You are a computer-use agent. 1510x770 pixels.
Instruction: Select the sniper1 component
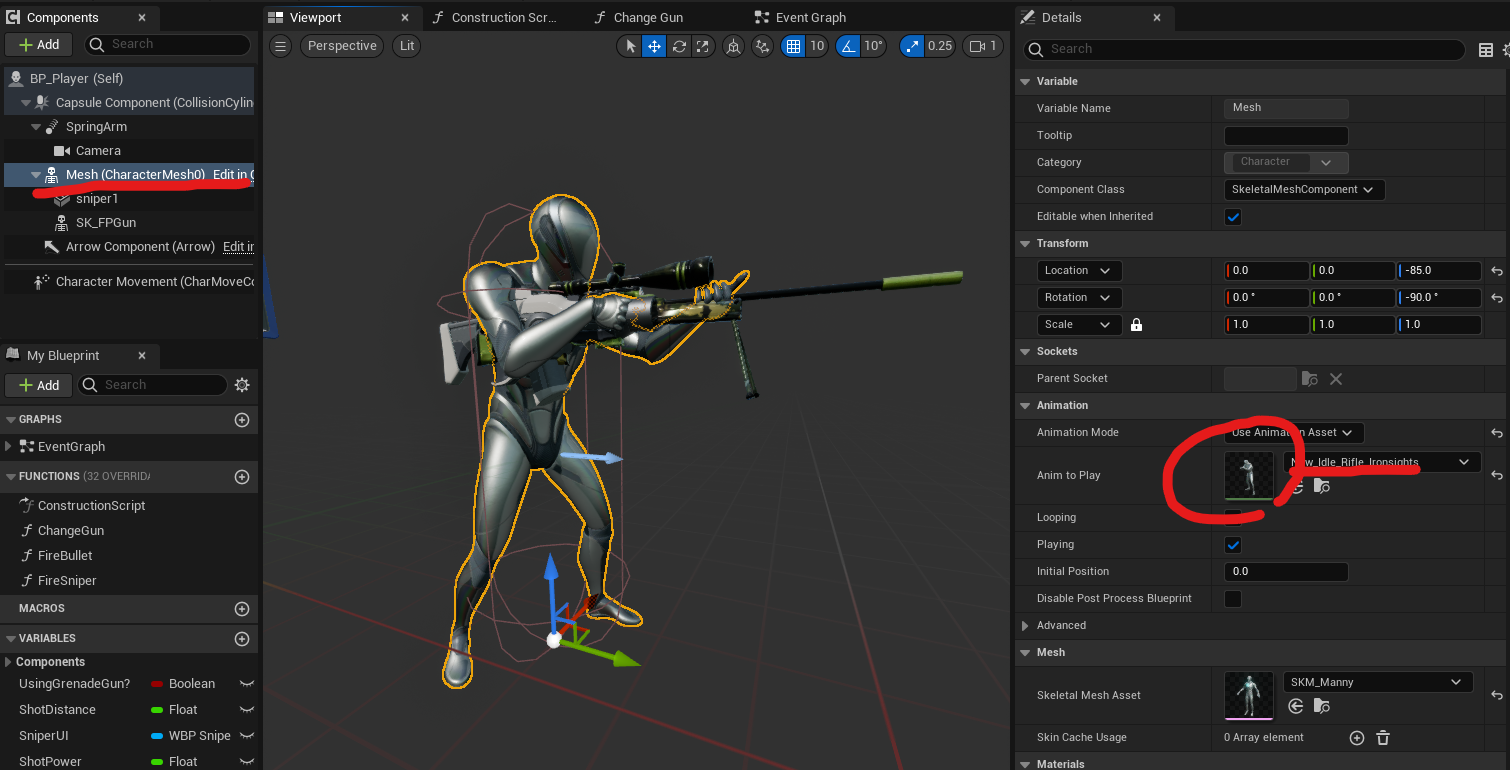[97, 199]
